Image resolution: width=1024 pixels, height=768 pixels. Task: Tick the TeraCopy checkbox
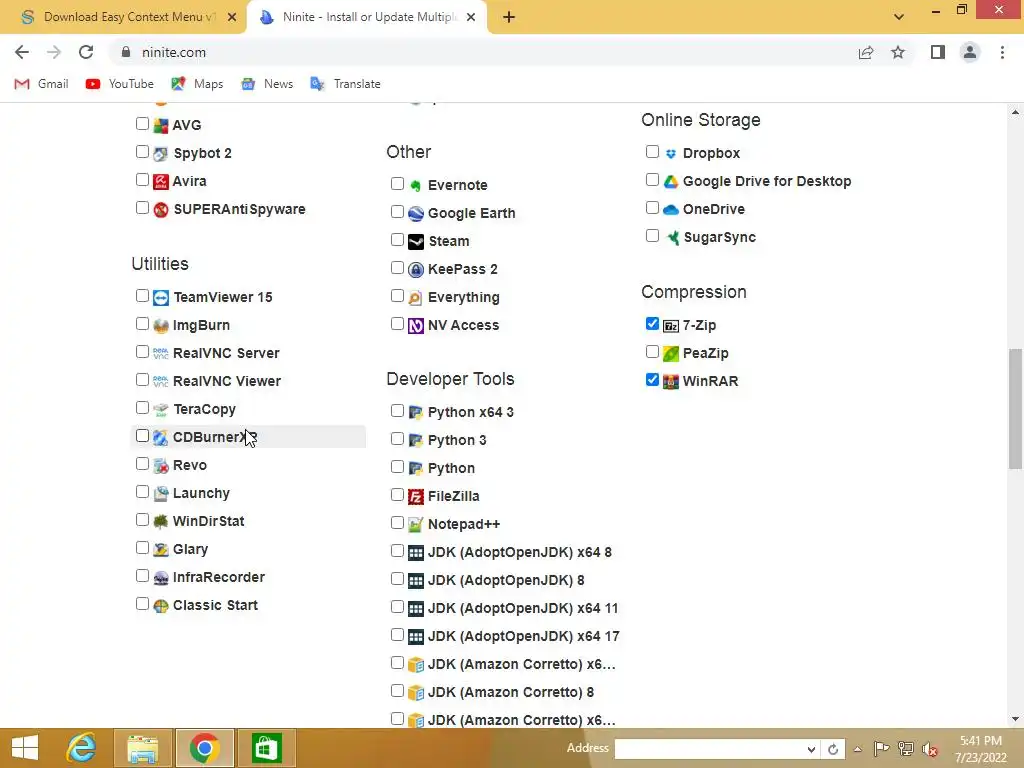[142, 408]
